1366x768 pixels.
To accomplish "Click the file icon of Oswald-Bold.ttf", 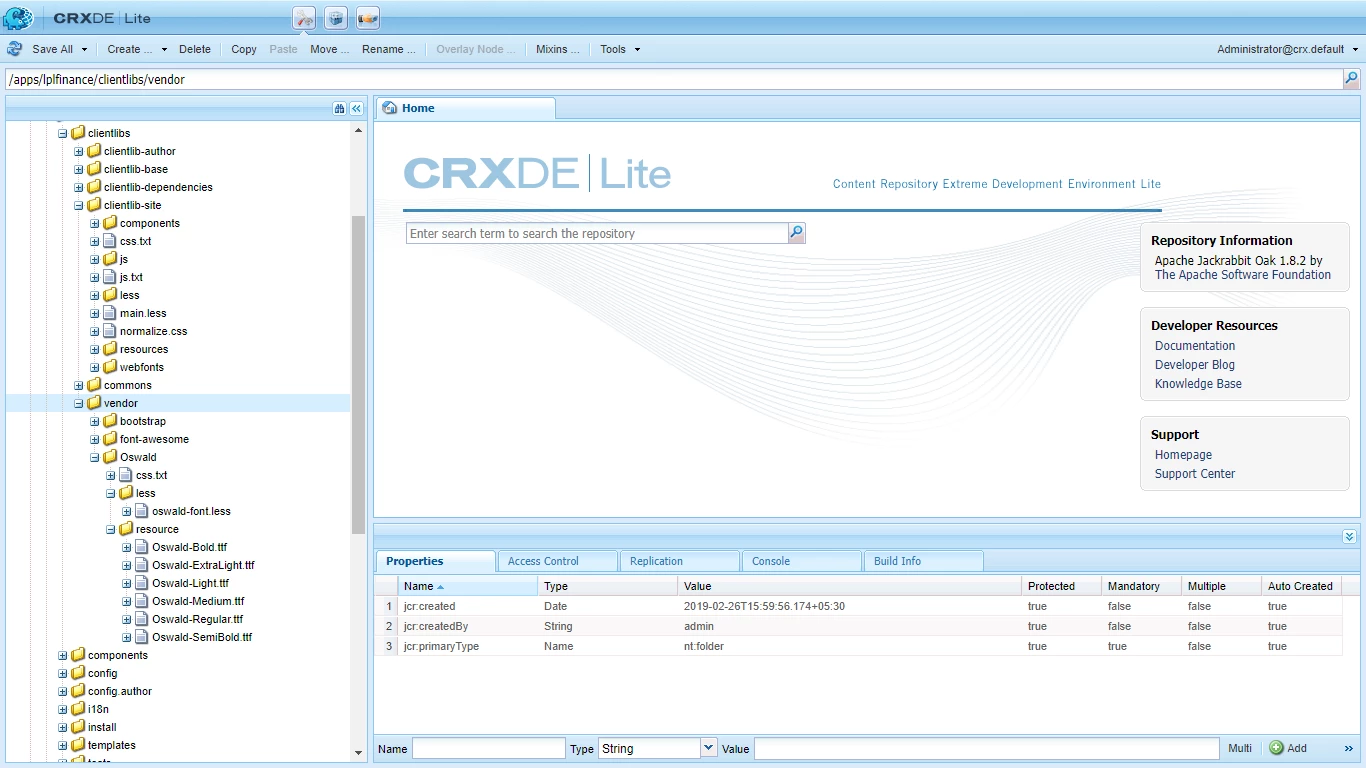I will coord(142,547).
